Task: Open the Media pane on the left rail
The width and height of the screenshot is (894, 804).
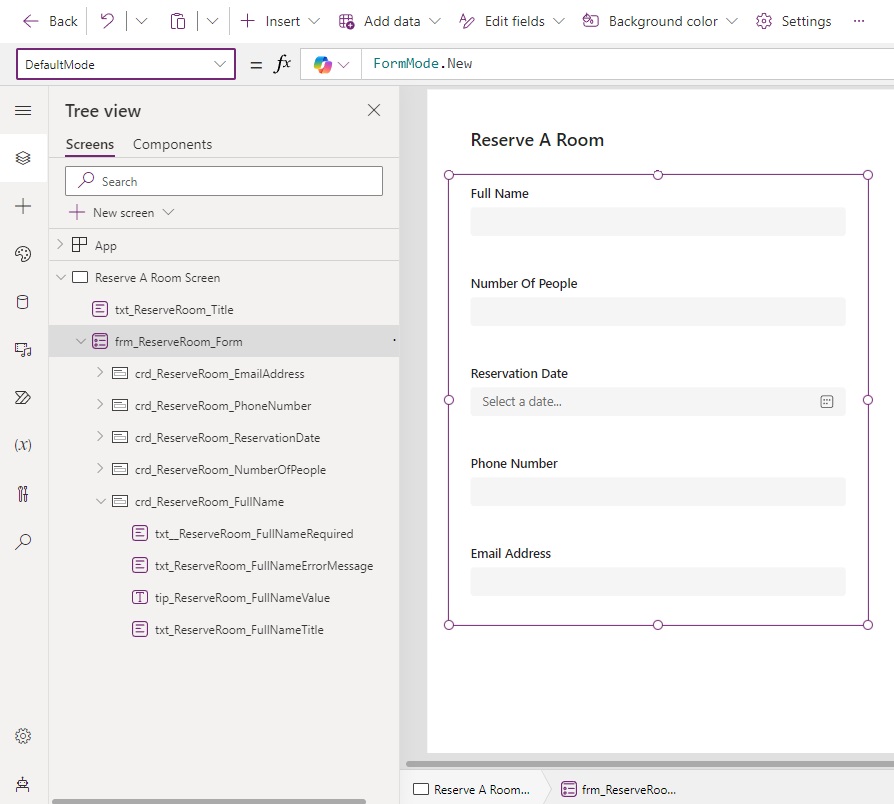Action: click(x=22, y=350)
